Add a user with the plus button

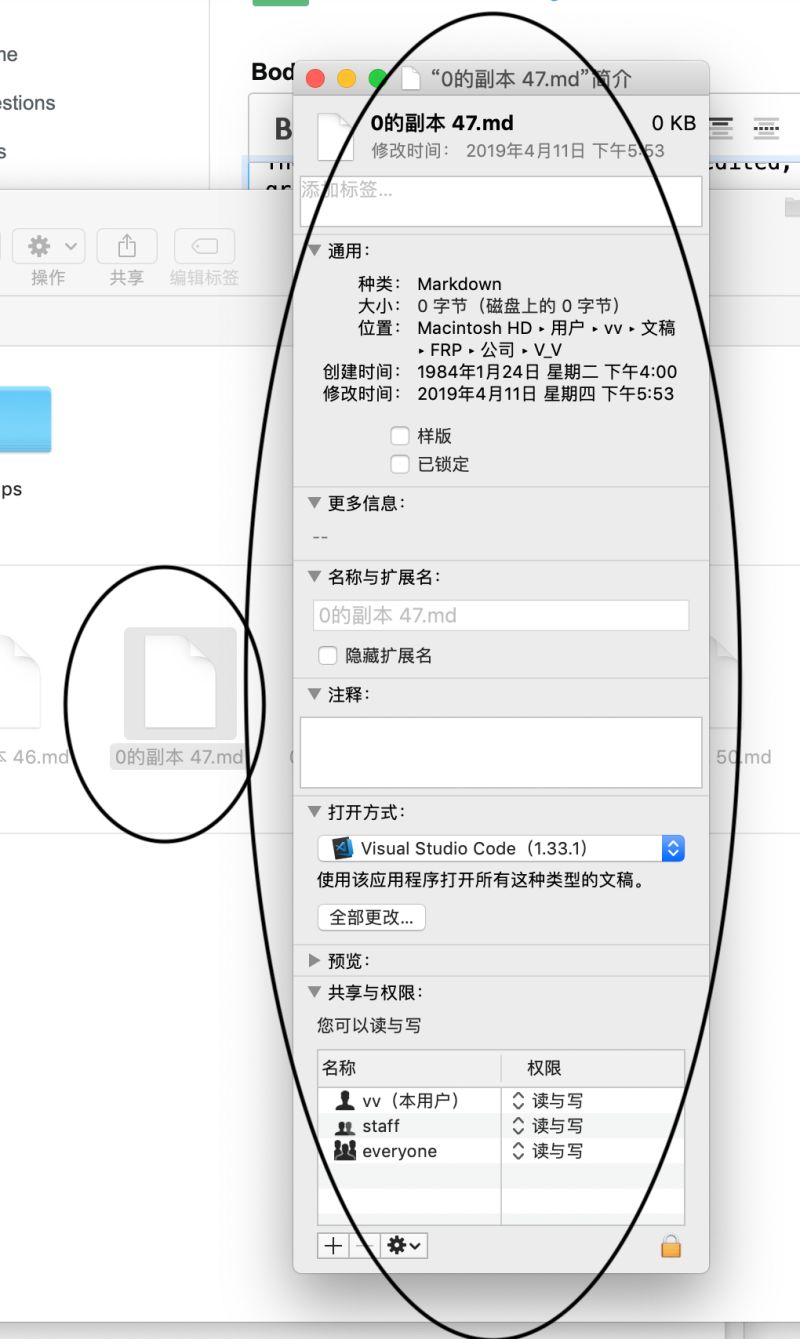point(333,1245)
